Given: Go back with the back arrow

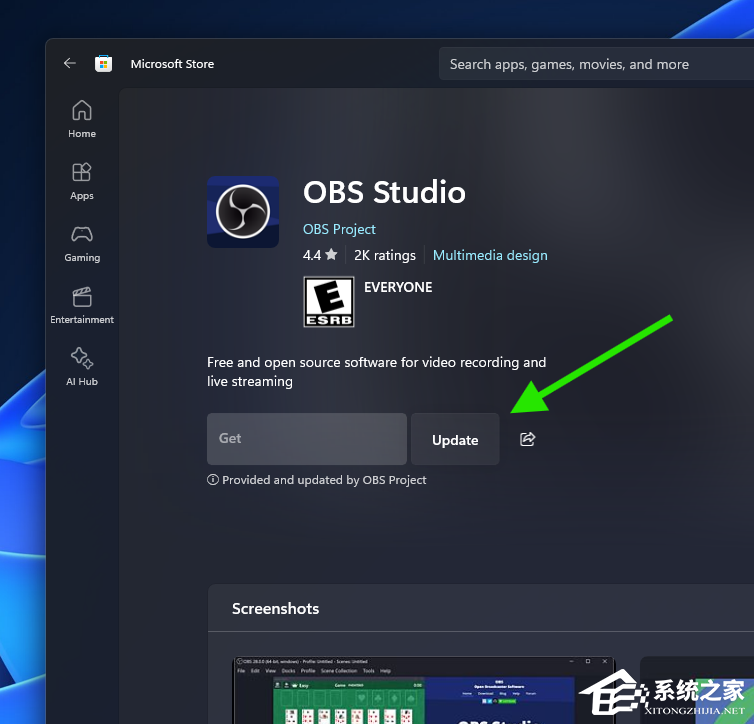Looking at the screenshot, I should click(x=70, y=63).
